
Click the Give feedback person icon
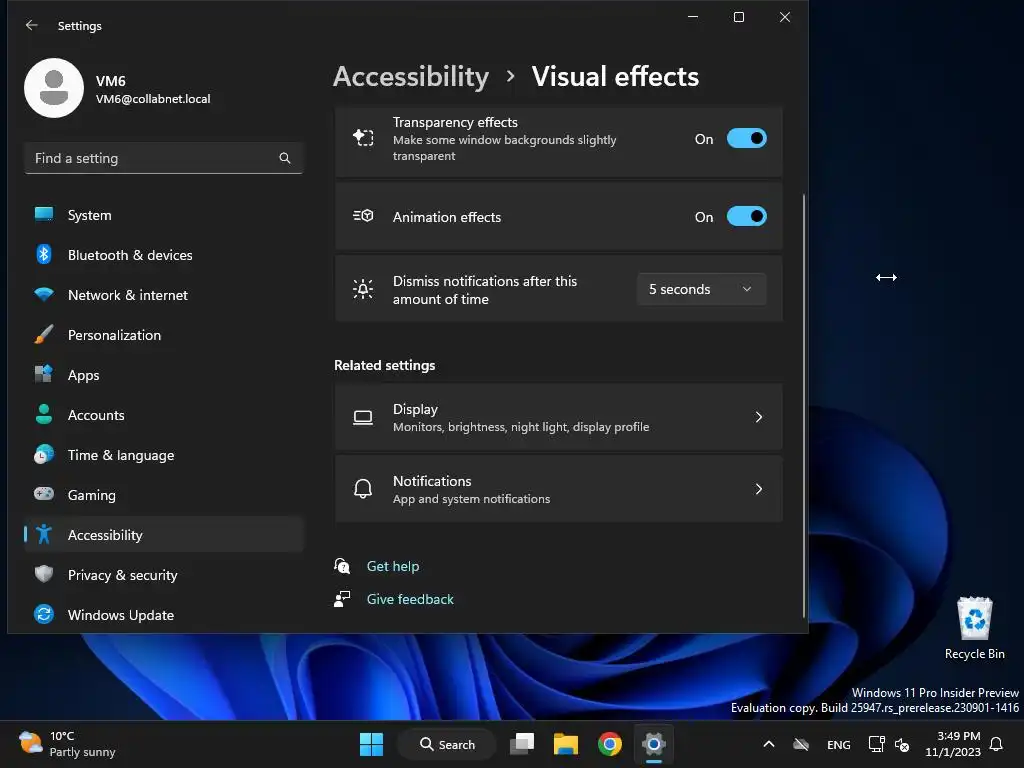pyautogui.click(x=342, y=599)
